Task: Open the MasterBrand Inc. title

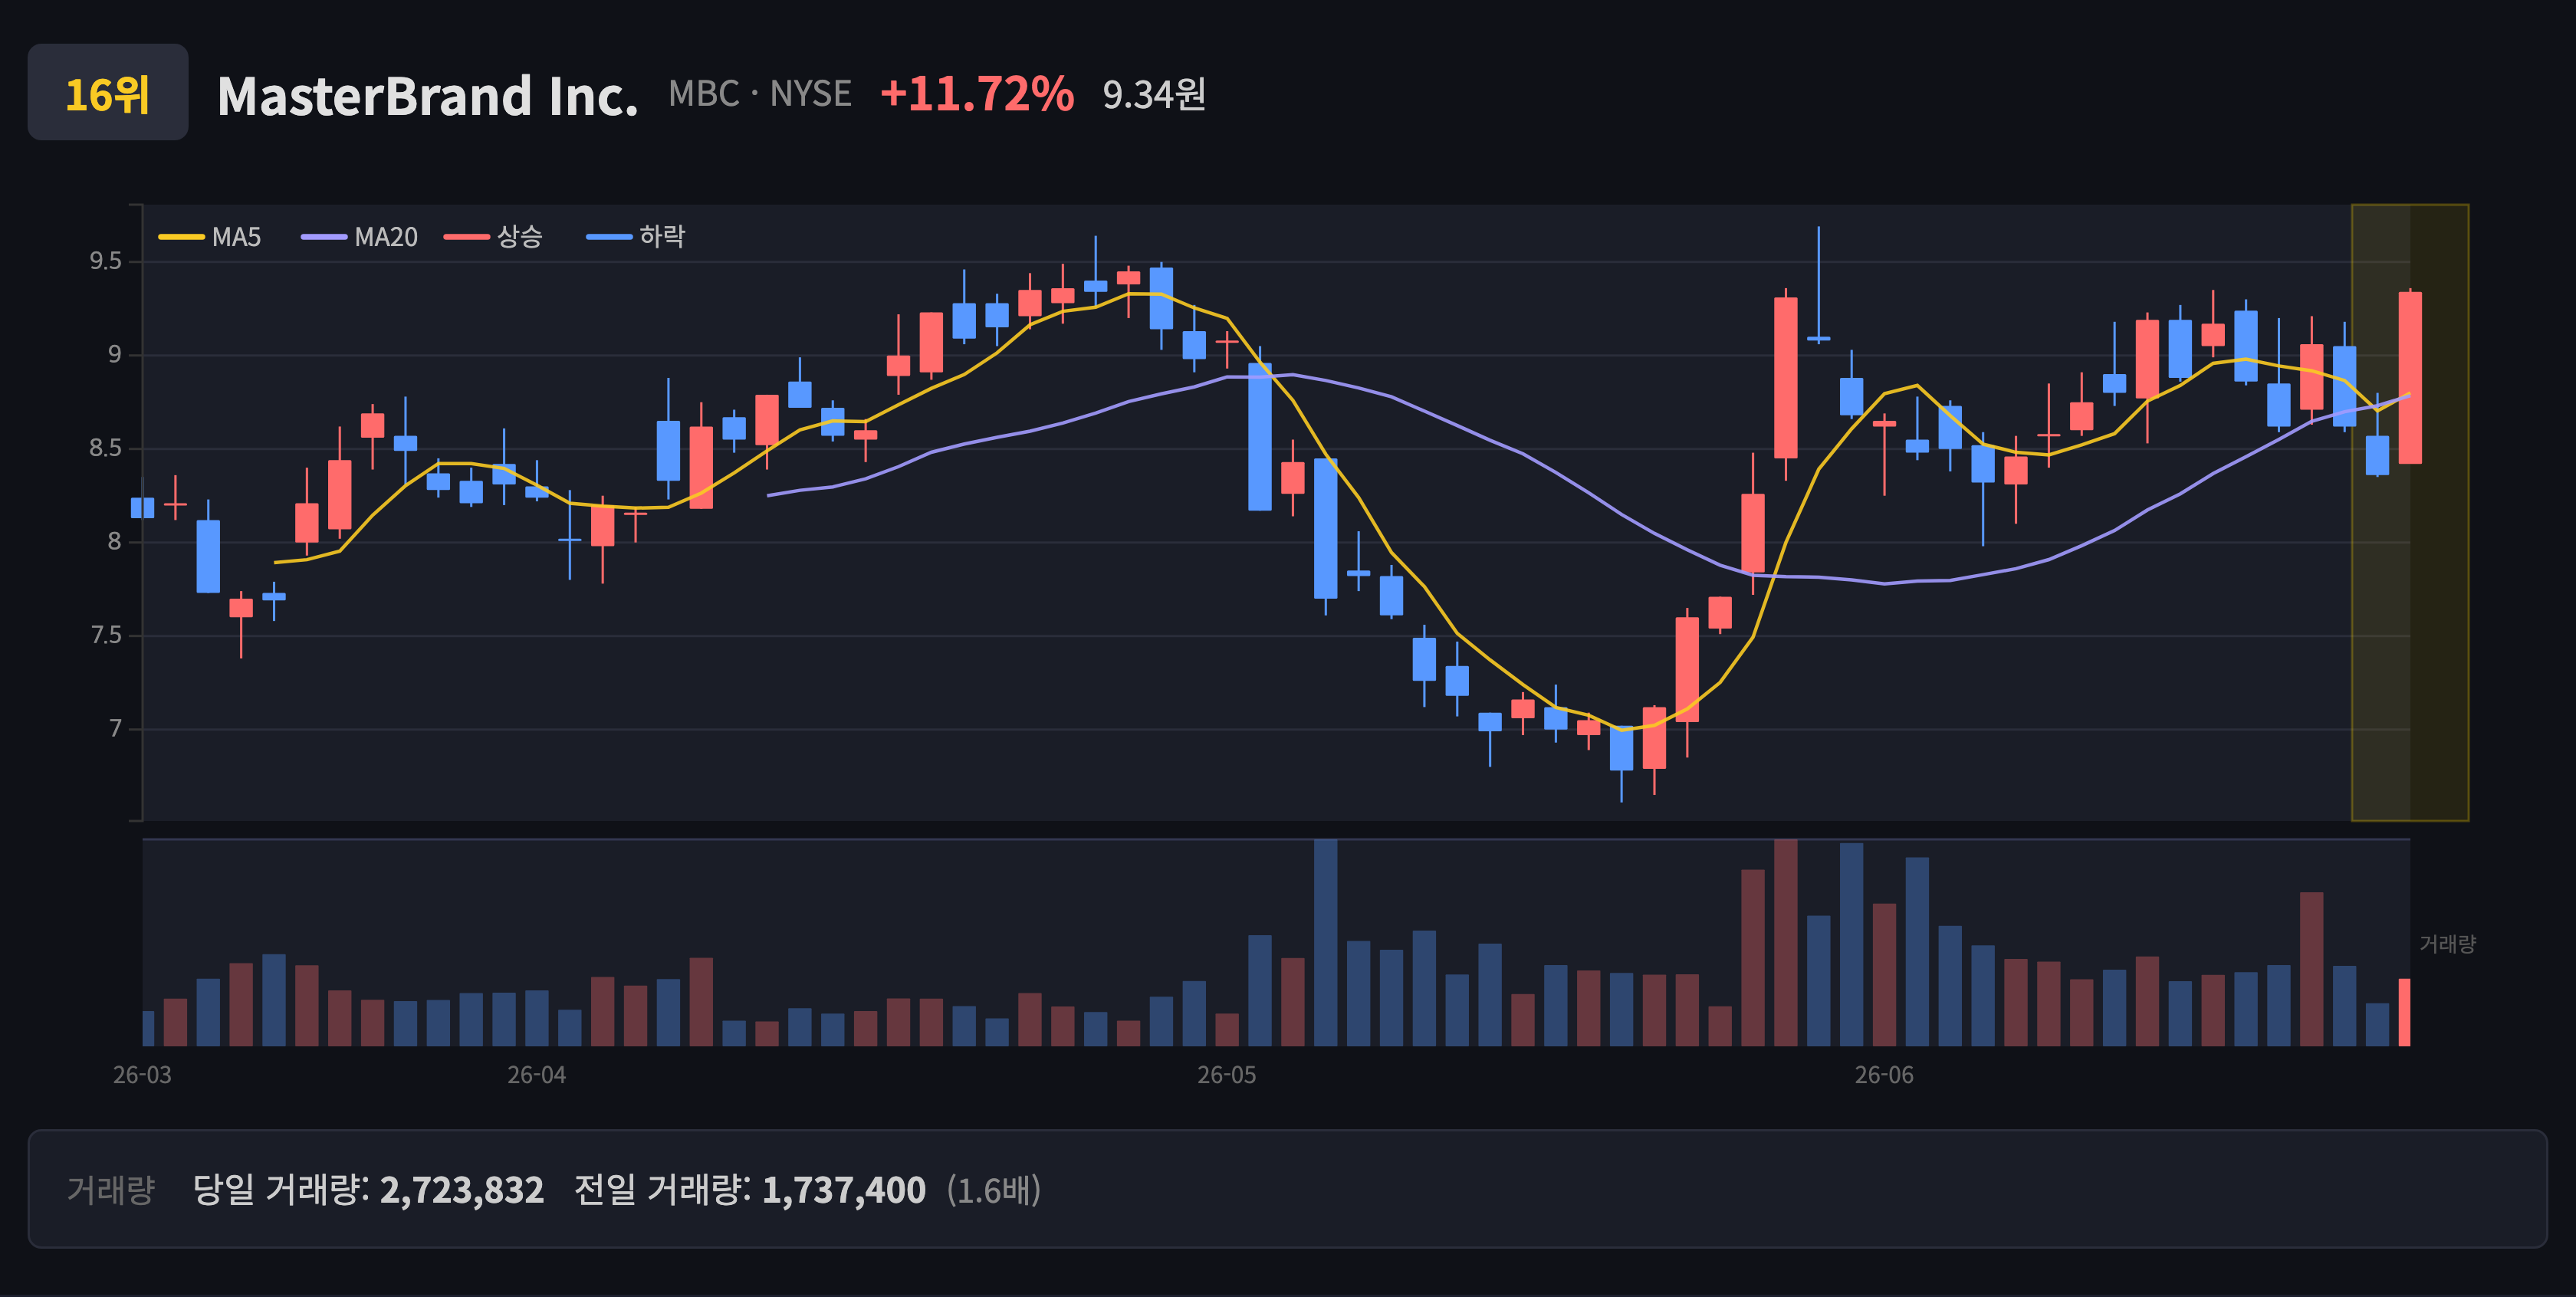Action: [x=427, y=96]
